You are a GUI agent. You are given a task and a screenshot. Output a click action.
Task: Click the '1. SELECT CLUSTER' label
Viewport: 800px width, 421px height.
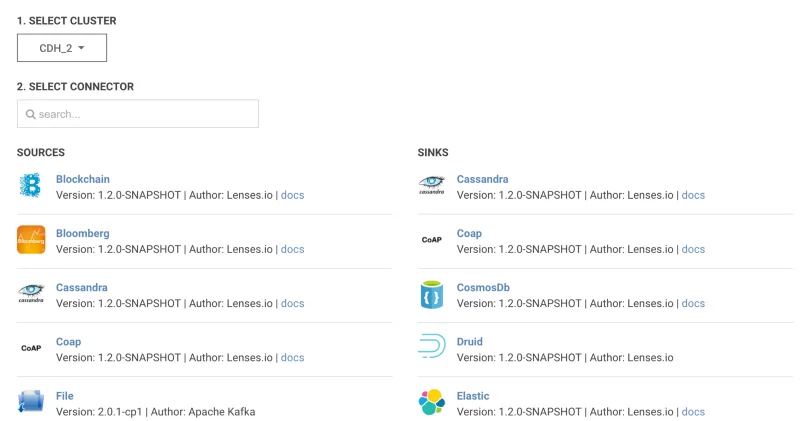pyautogui.click(x=67, y=21)
